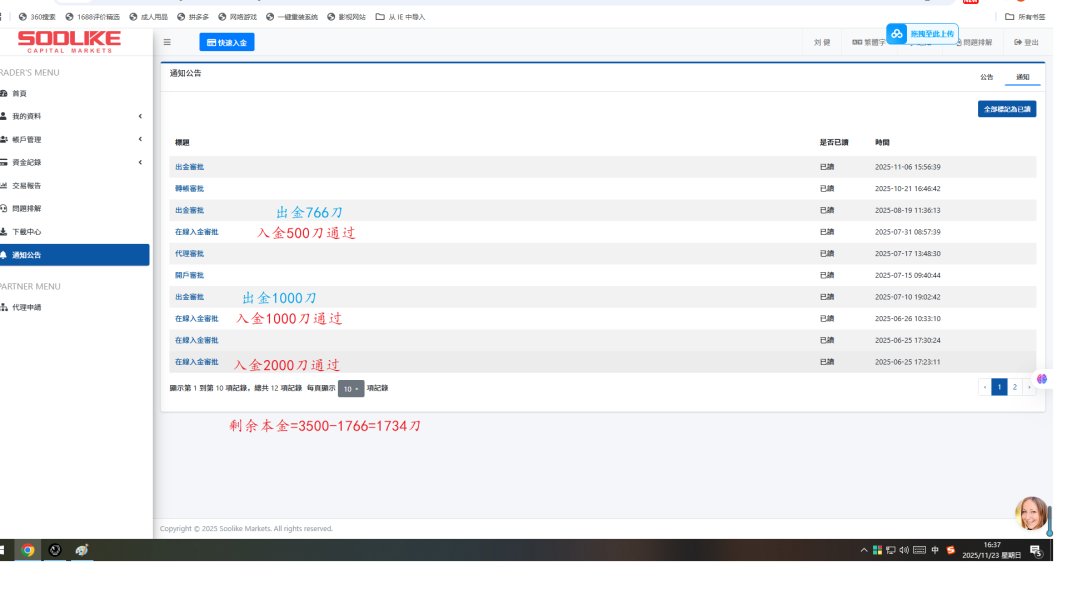Click the Chrome icon in the taskbar

tap(28, 550)
